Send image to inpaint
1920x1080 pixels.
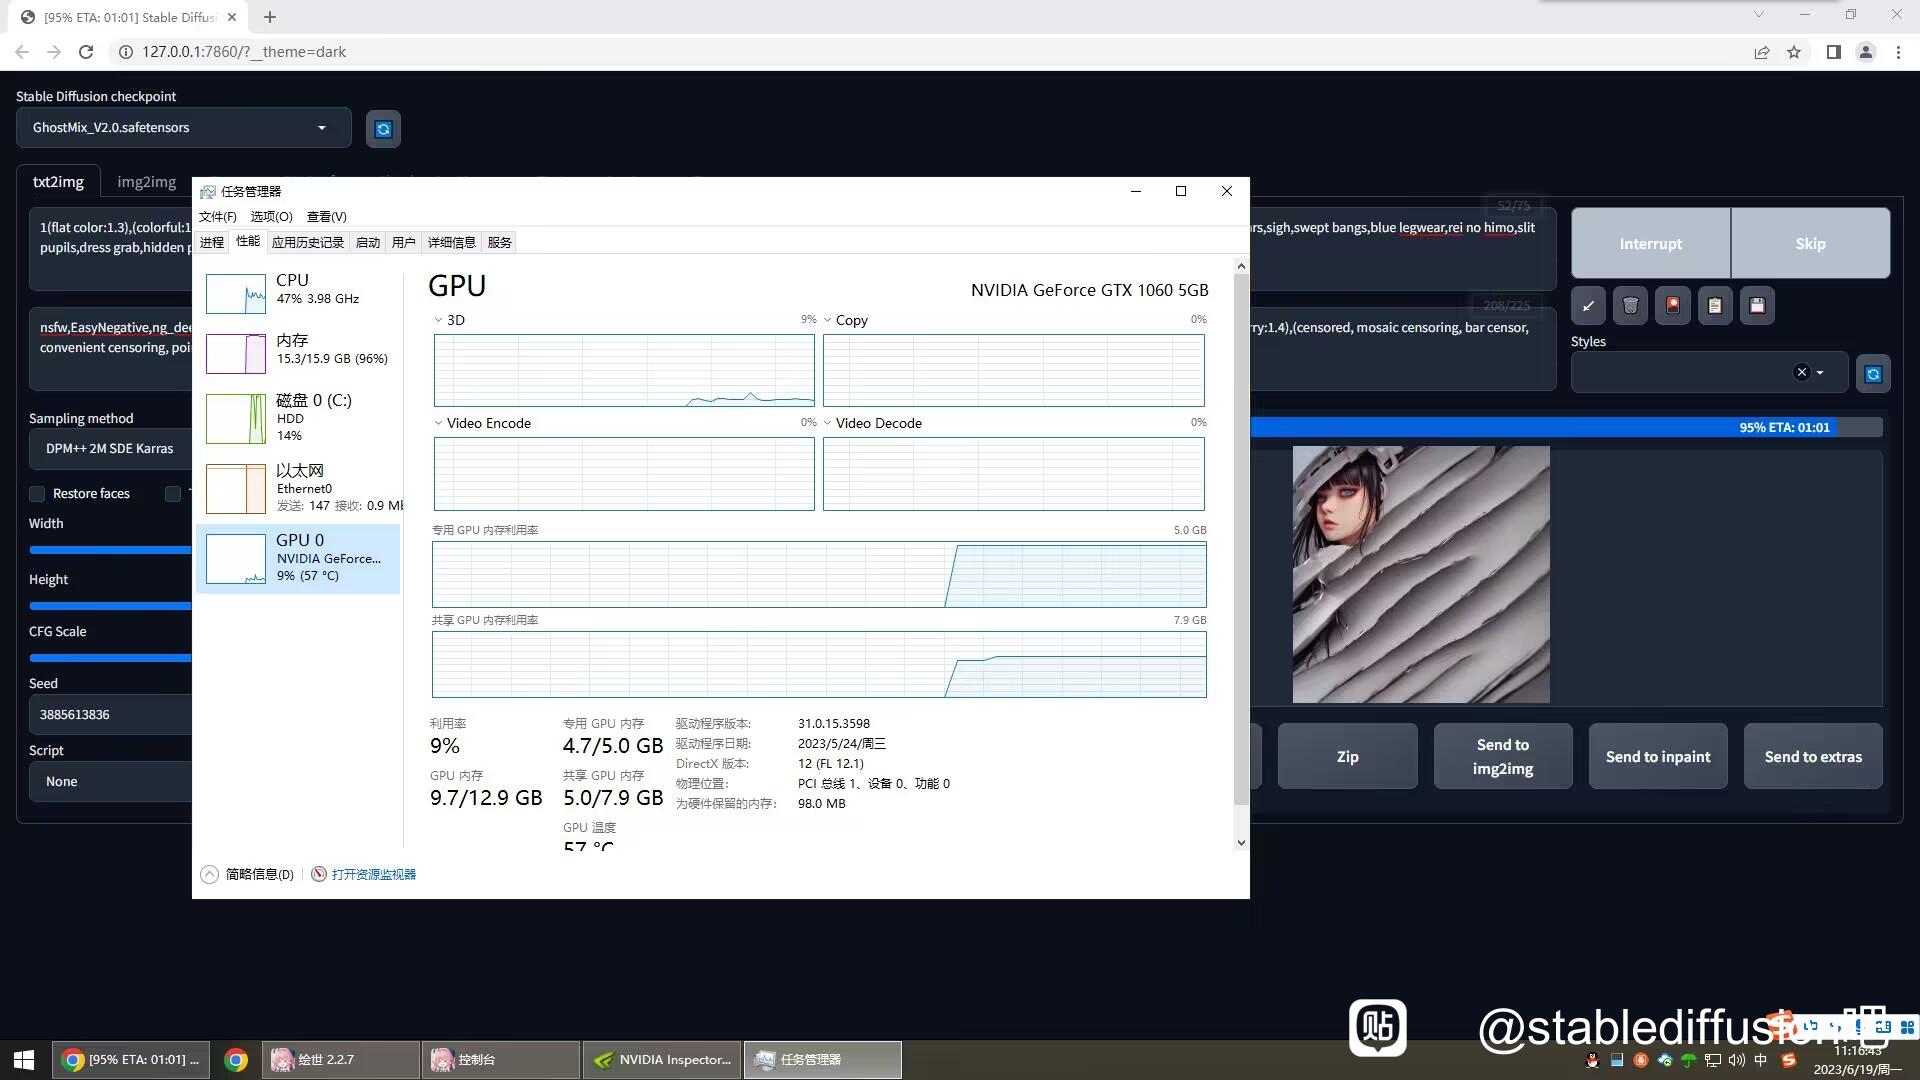point(1658,757)
